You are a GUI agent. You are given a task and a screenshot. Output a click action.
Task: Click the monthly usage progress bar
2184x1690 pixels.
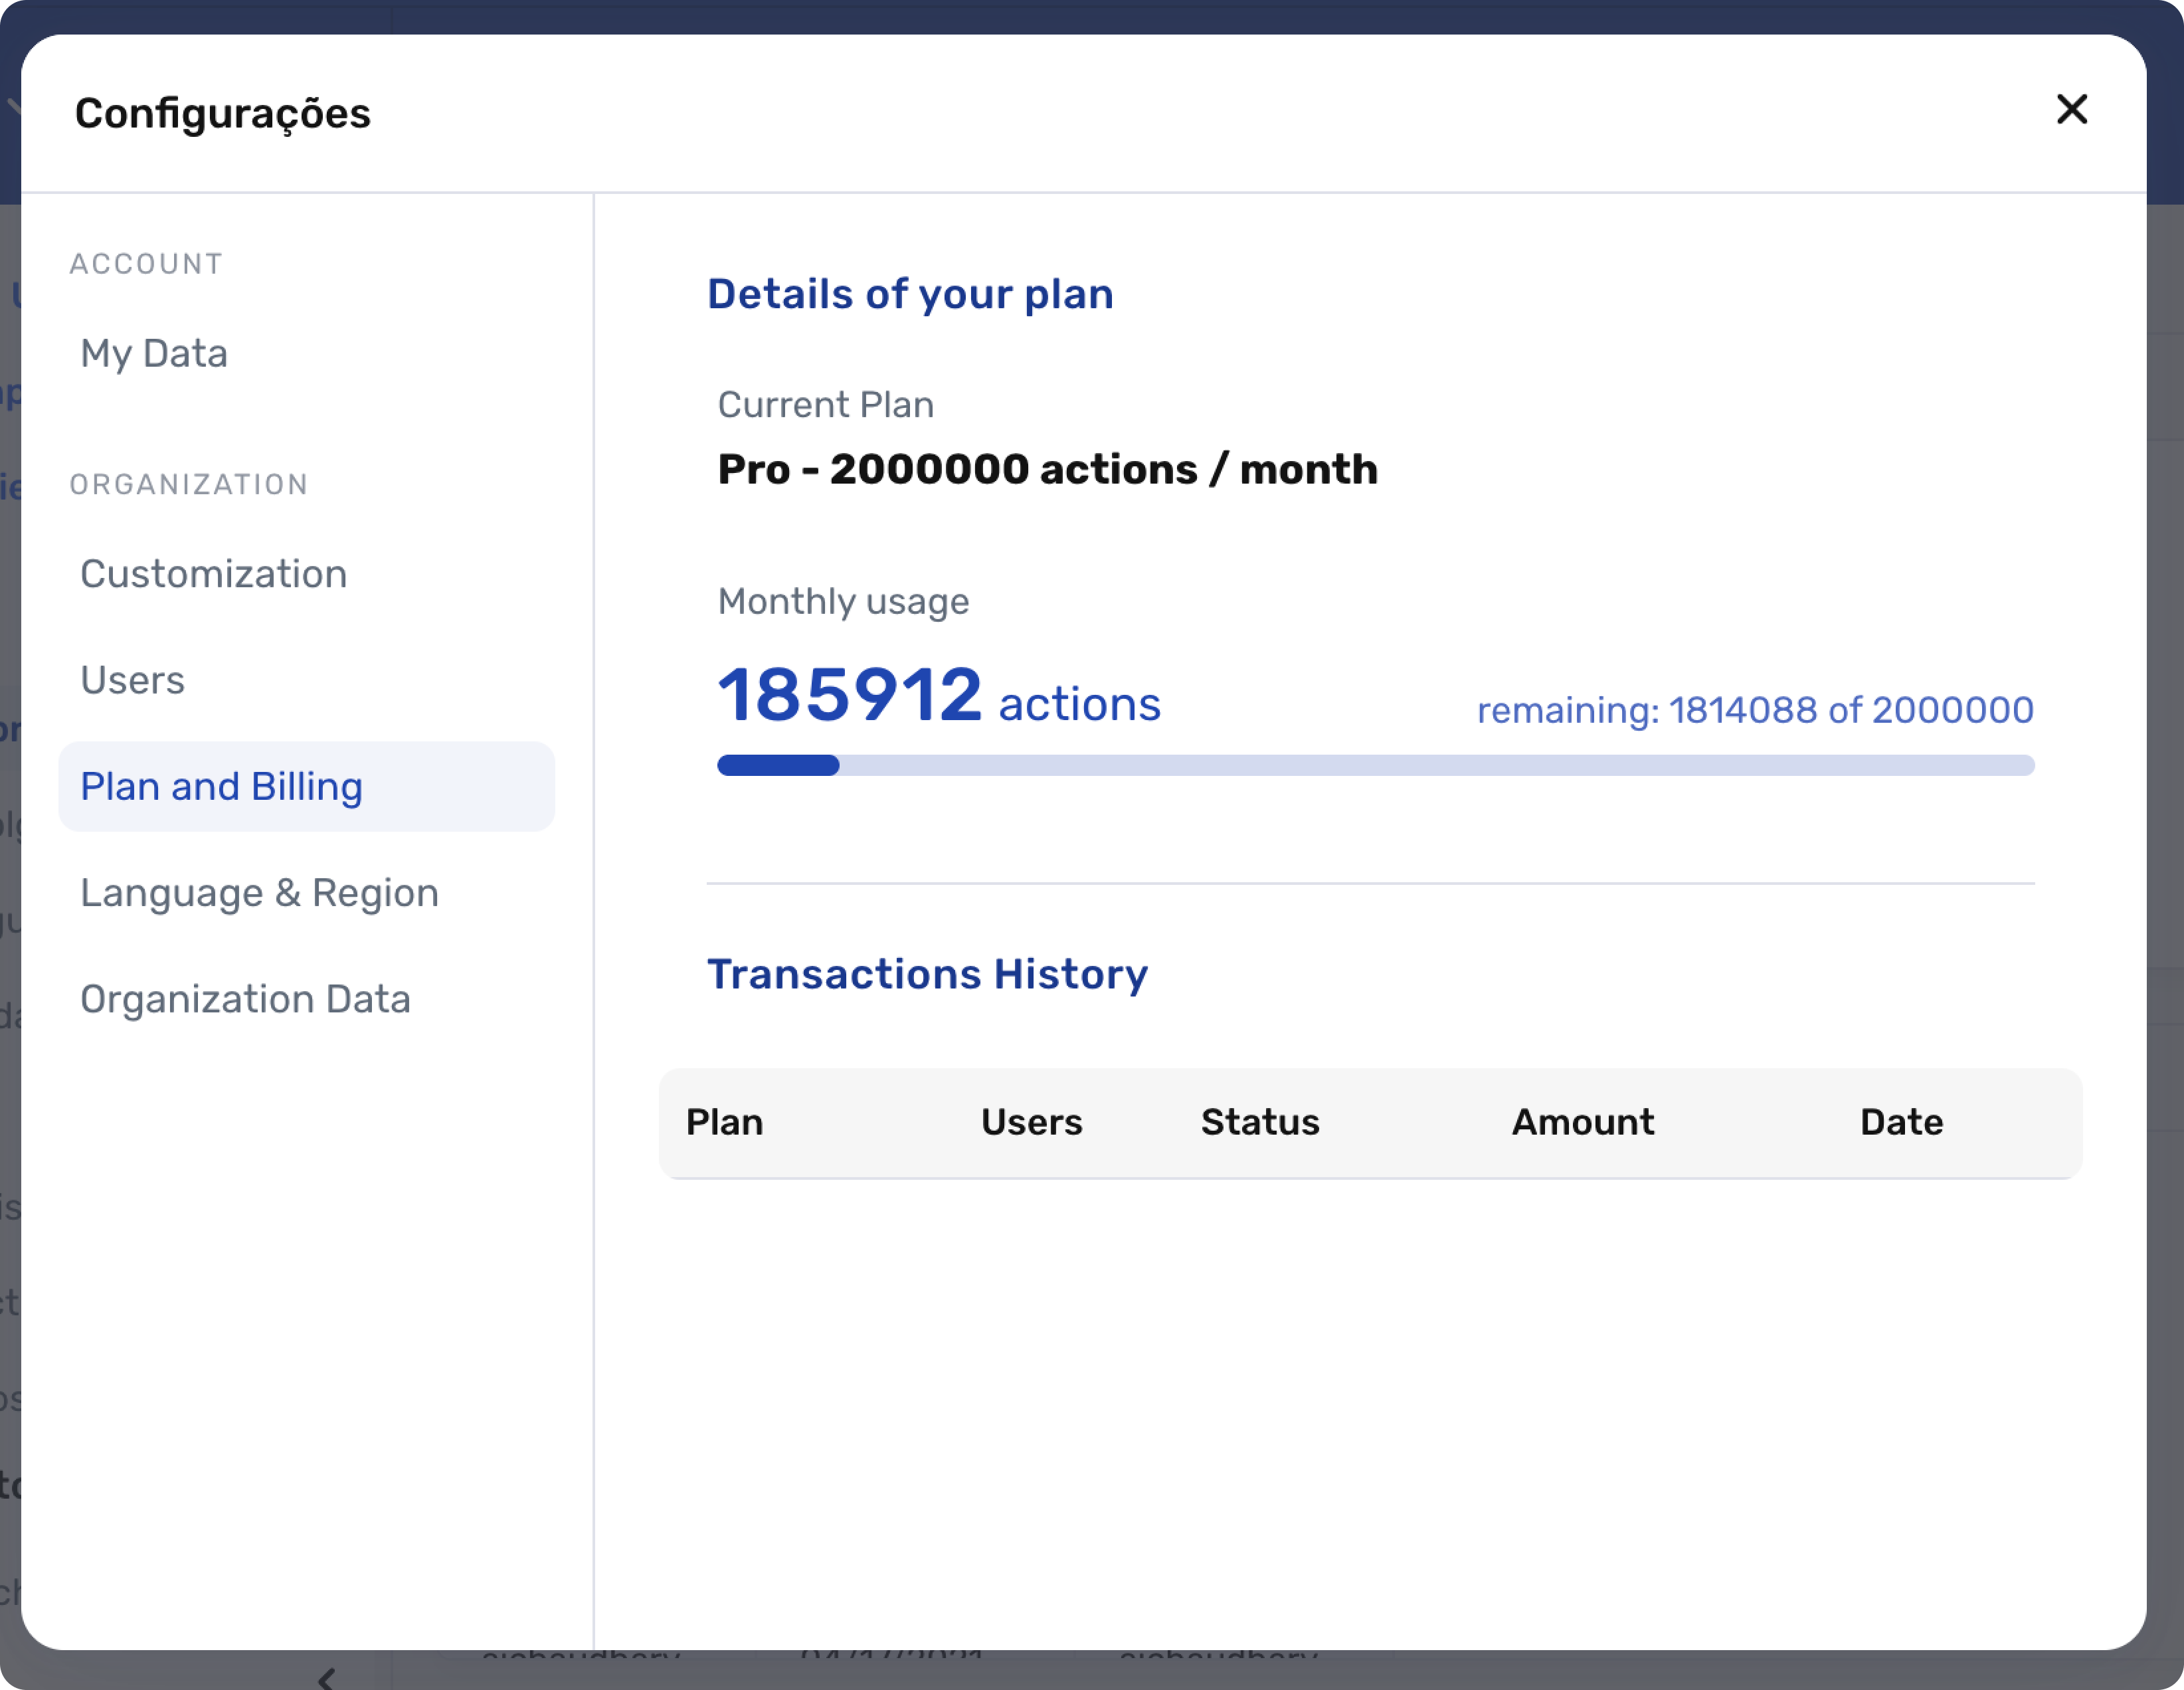(x=1375, y=765)
